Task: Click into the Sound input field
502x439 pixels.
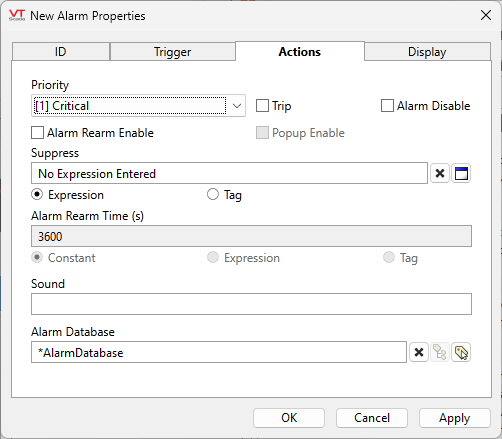Action: (251, 304)
